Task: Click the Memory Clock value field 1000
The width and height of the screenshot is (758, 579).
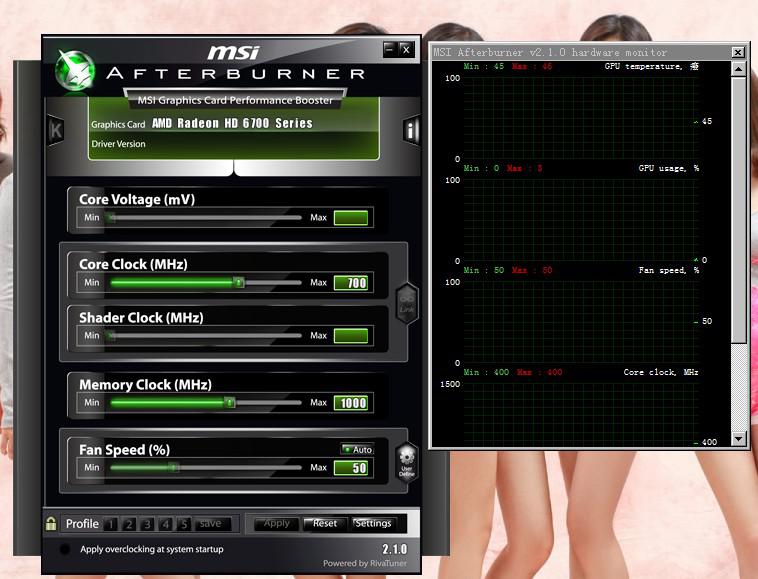Action: click(x=353, y=403)
